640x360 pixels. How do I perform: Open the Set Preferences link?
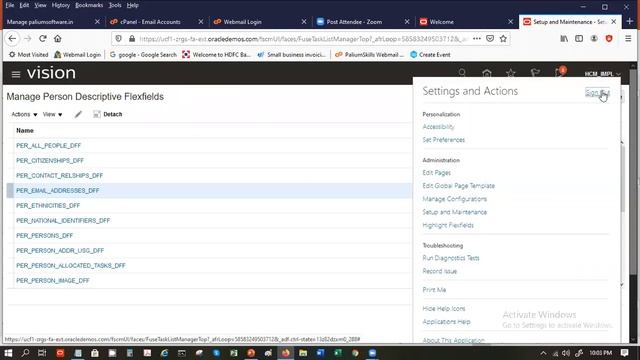click(443, 140)
